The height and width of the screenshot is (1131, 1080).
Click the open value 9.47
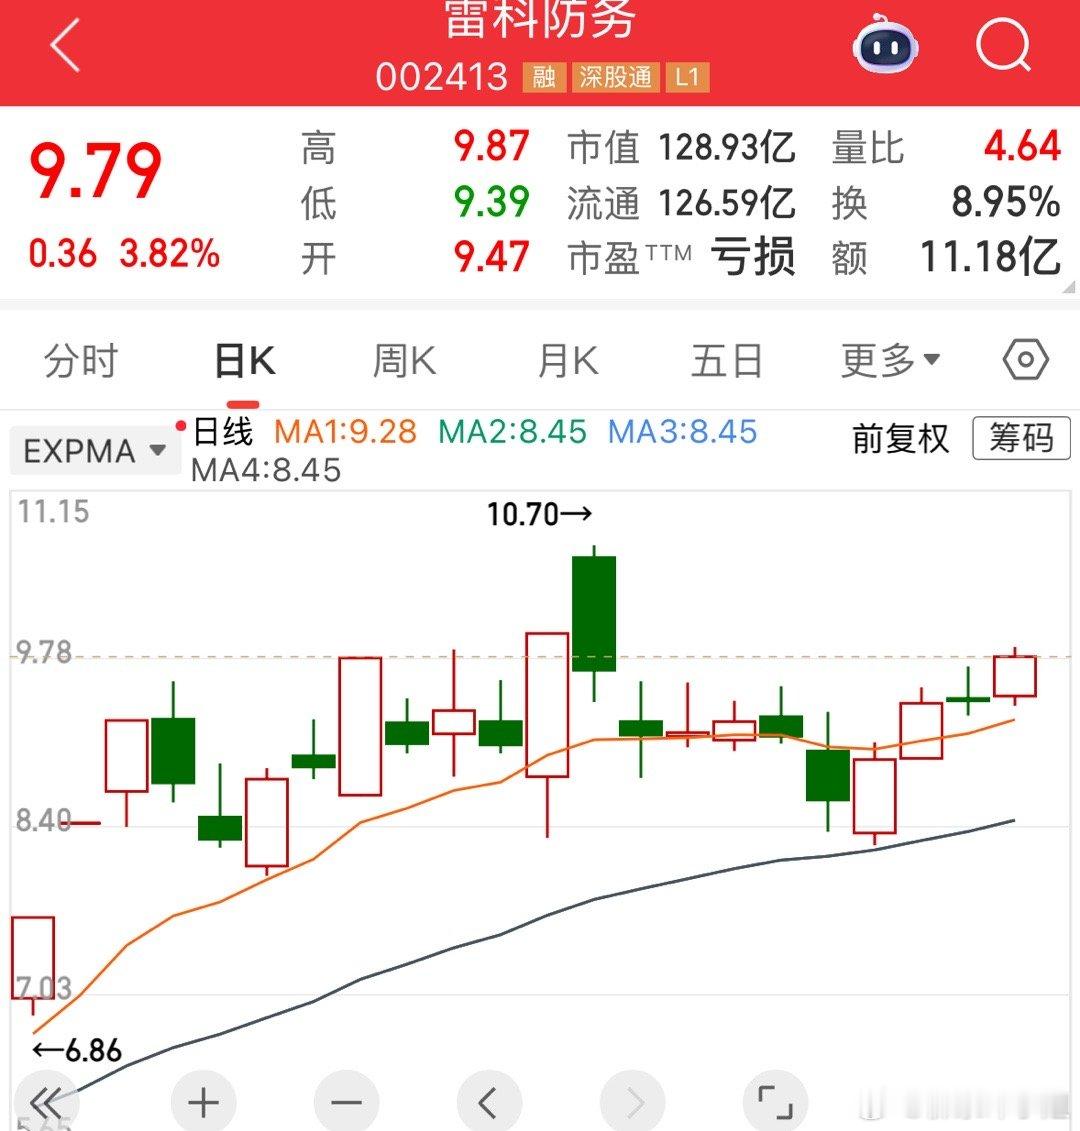pos(491,257)
